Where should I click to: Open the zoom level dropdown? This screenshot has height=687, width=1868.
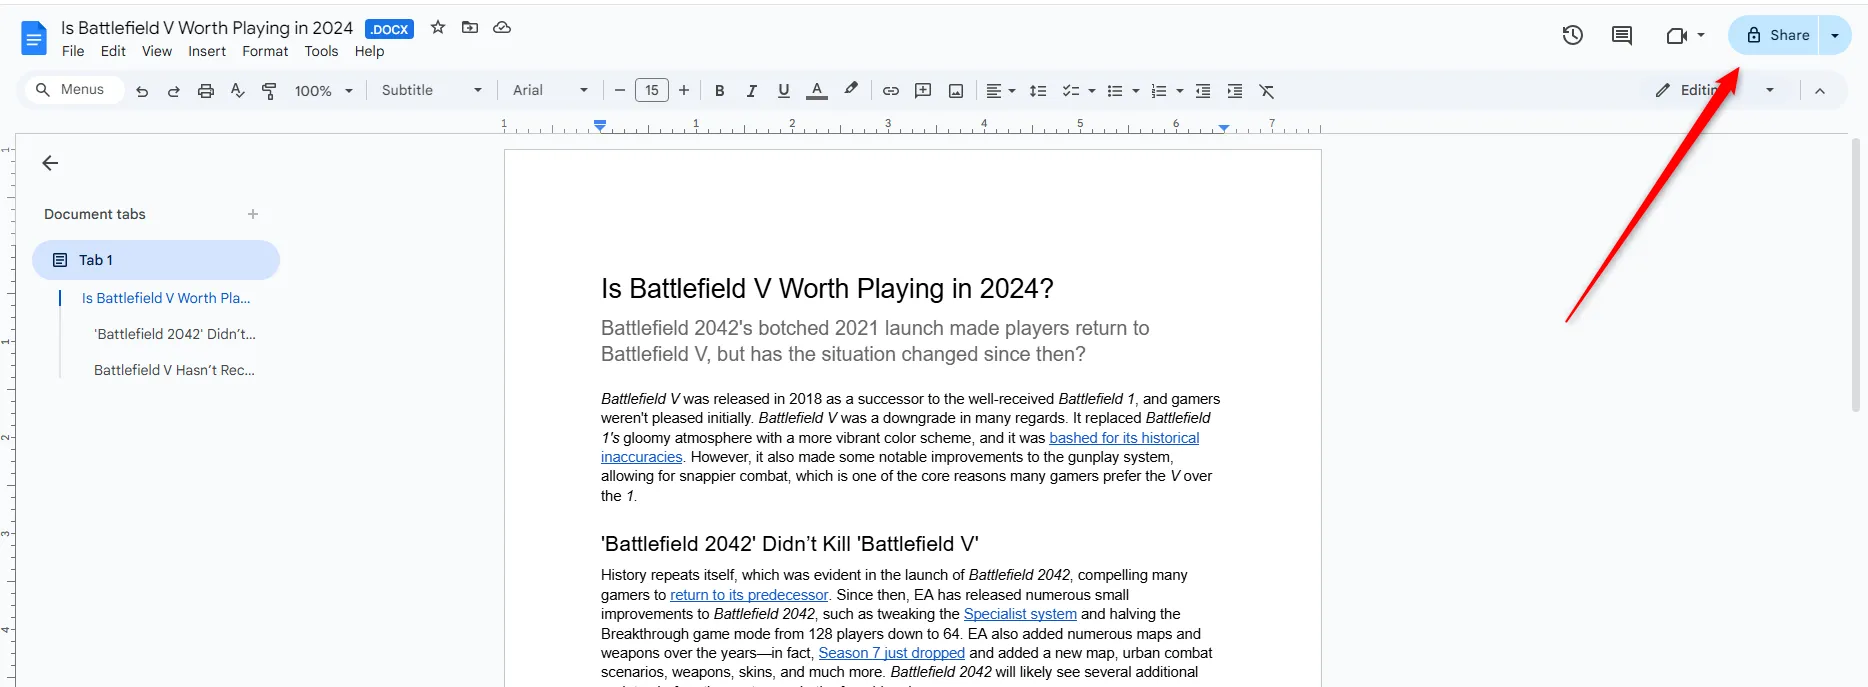pos(324,91)
